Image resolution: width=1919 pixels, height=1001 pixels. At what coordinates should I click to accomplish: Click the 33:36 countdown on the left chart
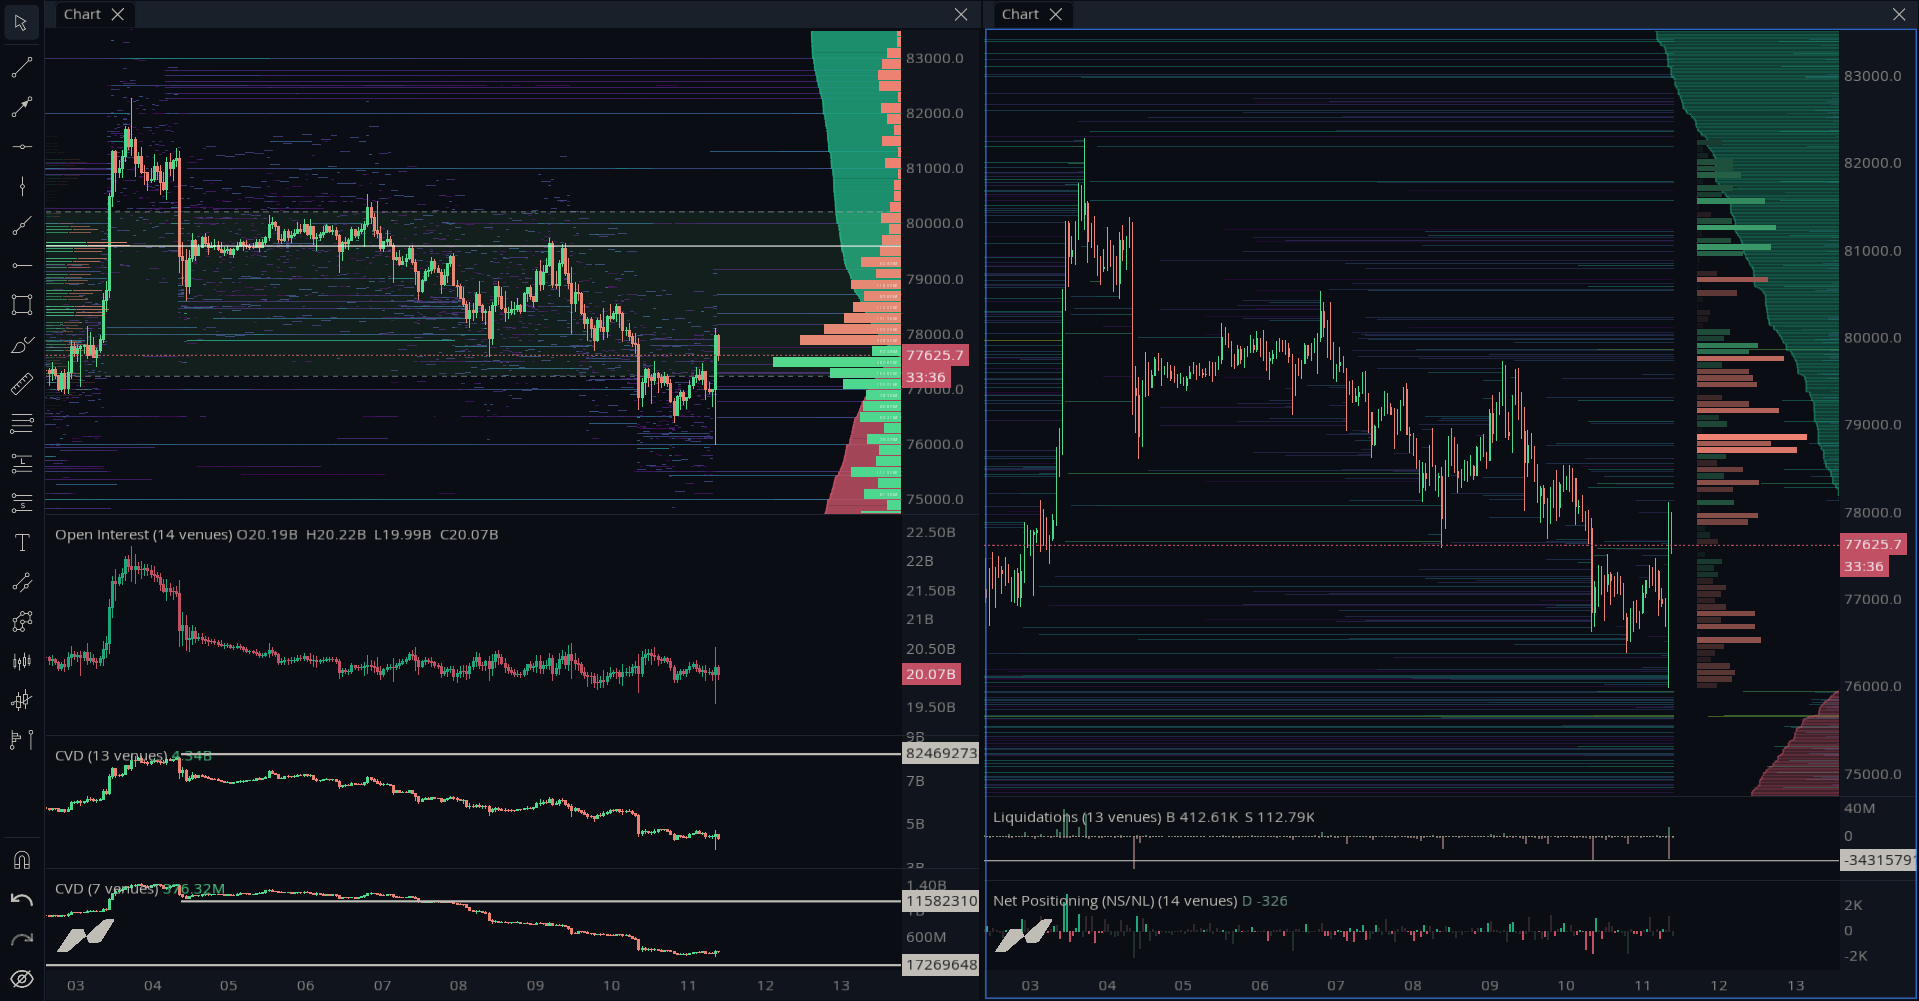click(x=926, y=377)
